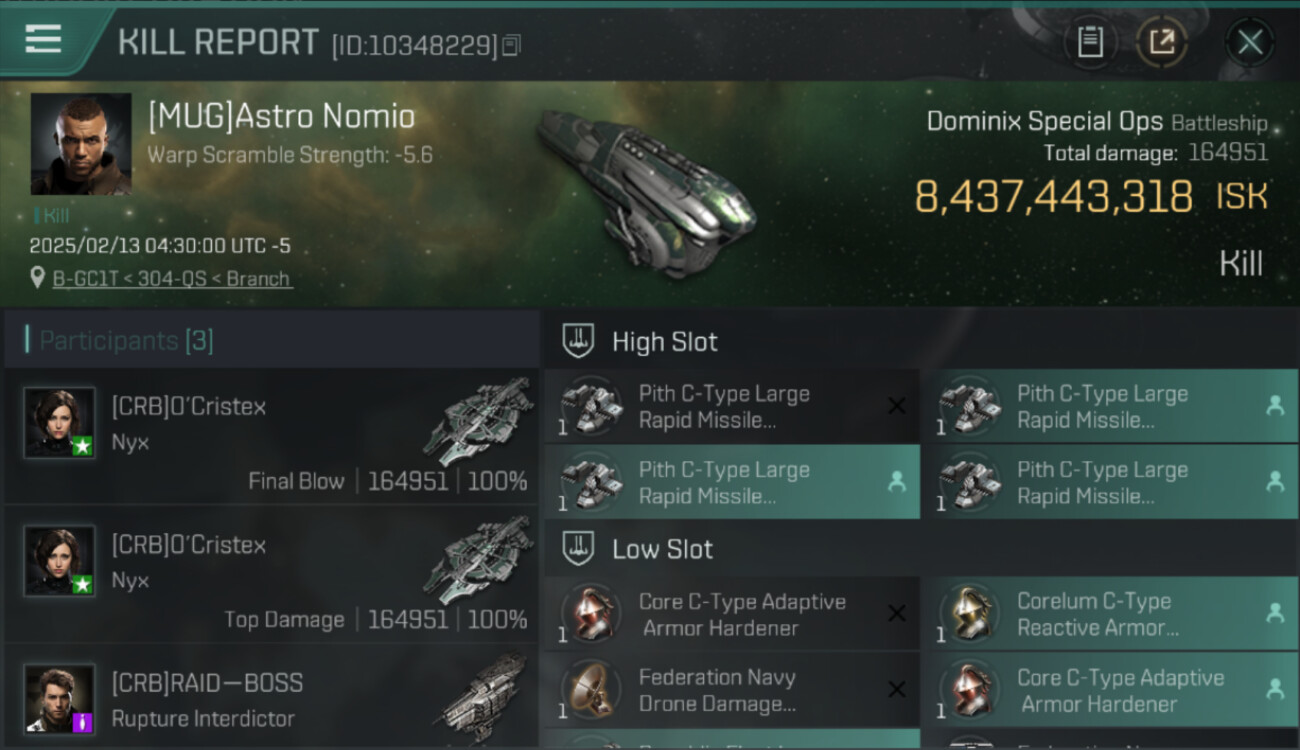
Task: Close the kill report window
Action: click(x=1250, y=42)
